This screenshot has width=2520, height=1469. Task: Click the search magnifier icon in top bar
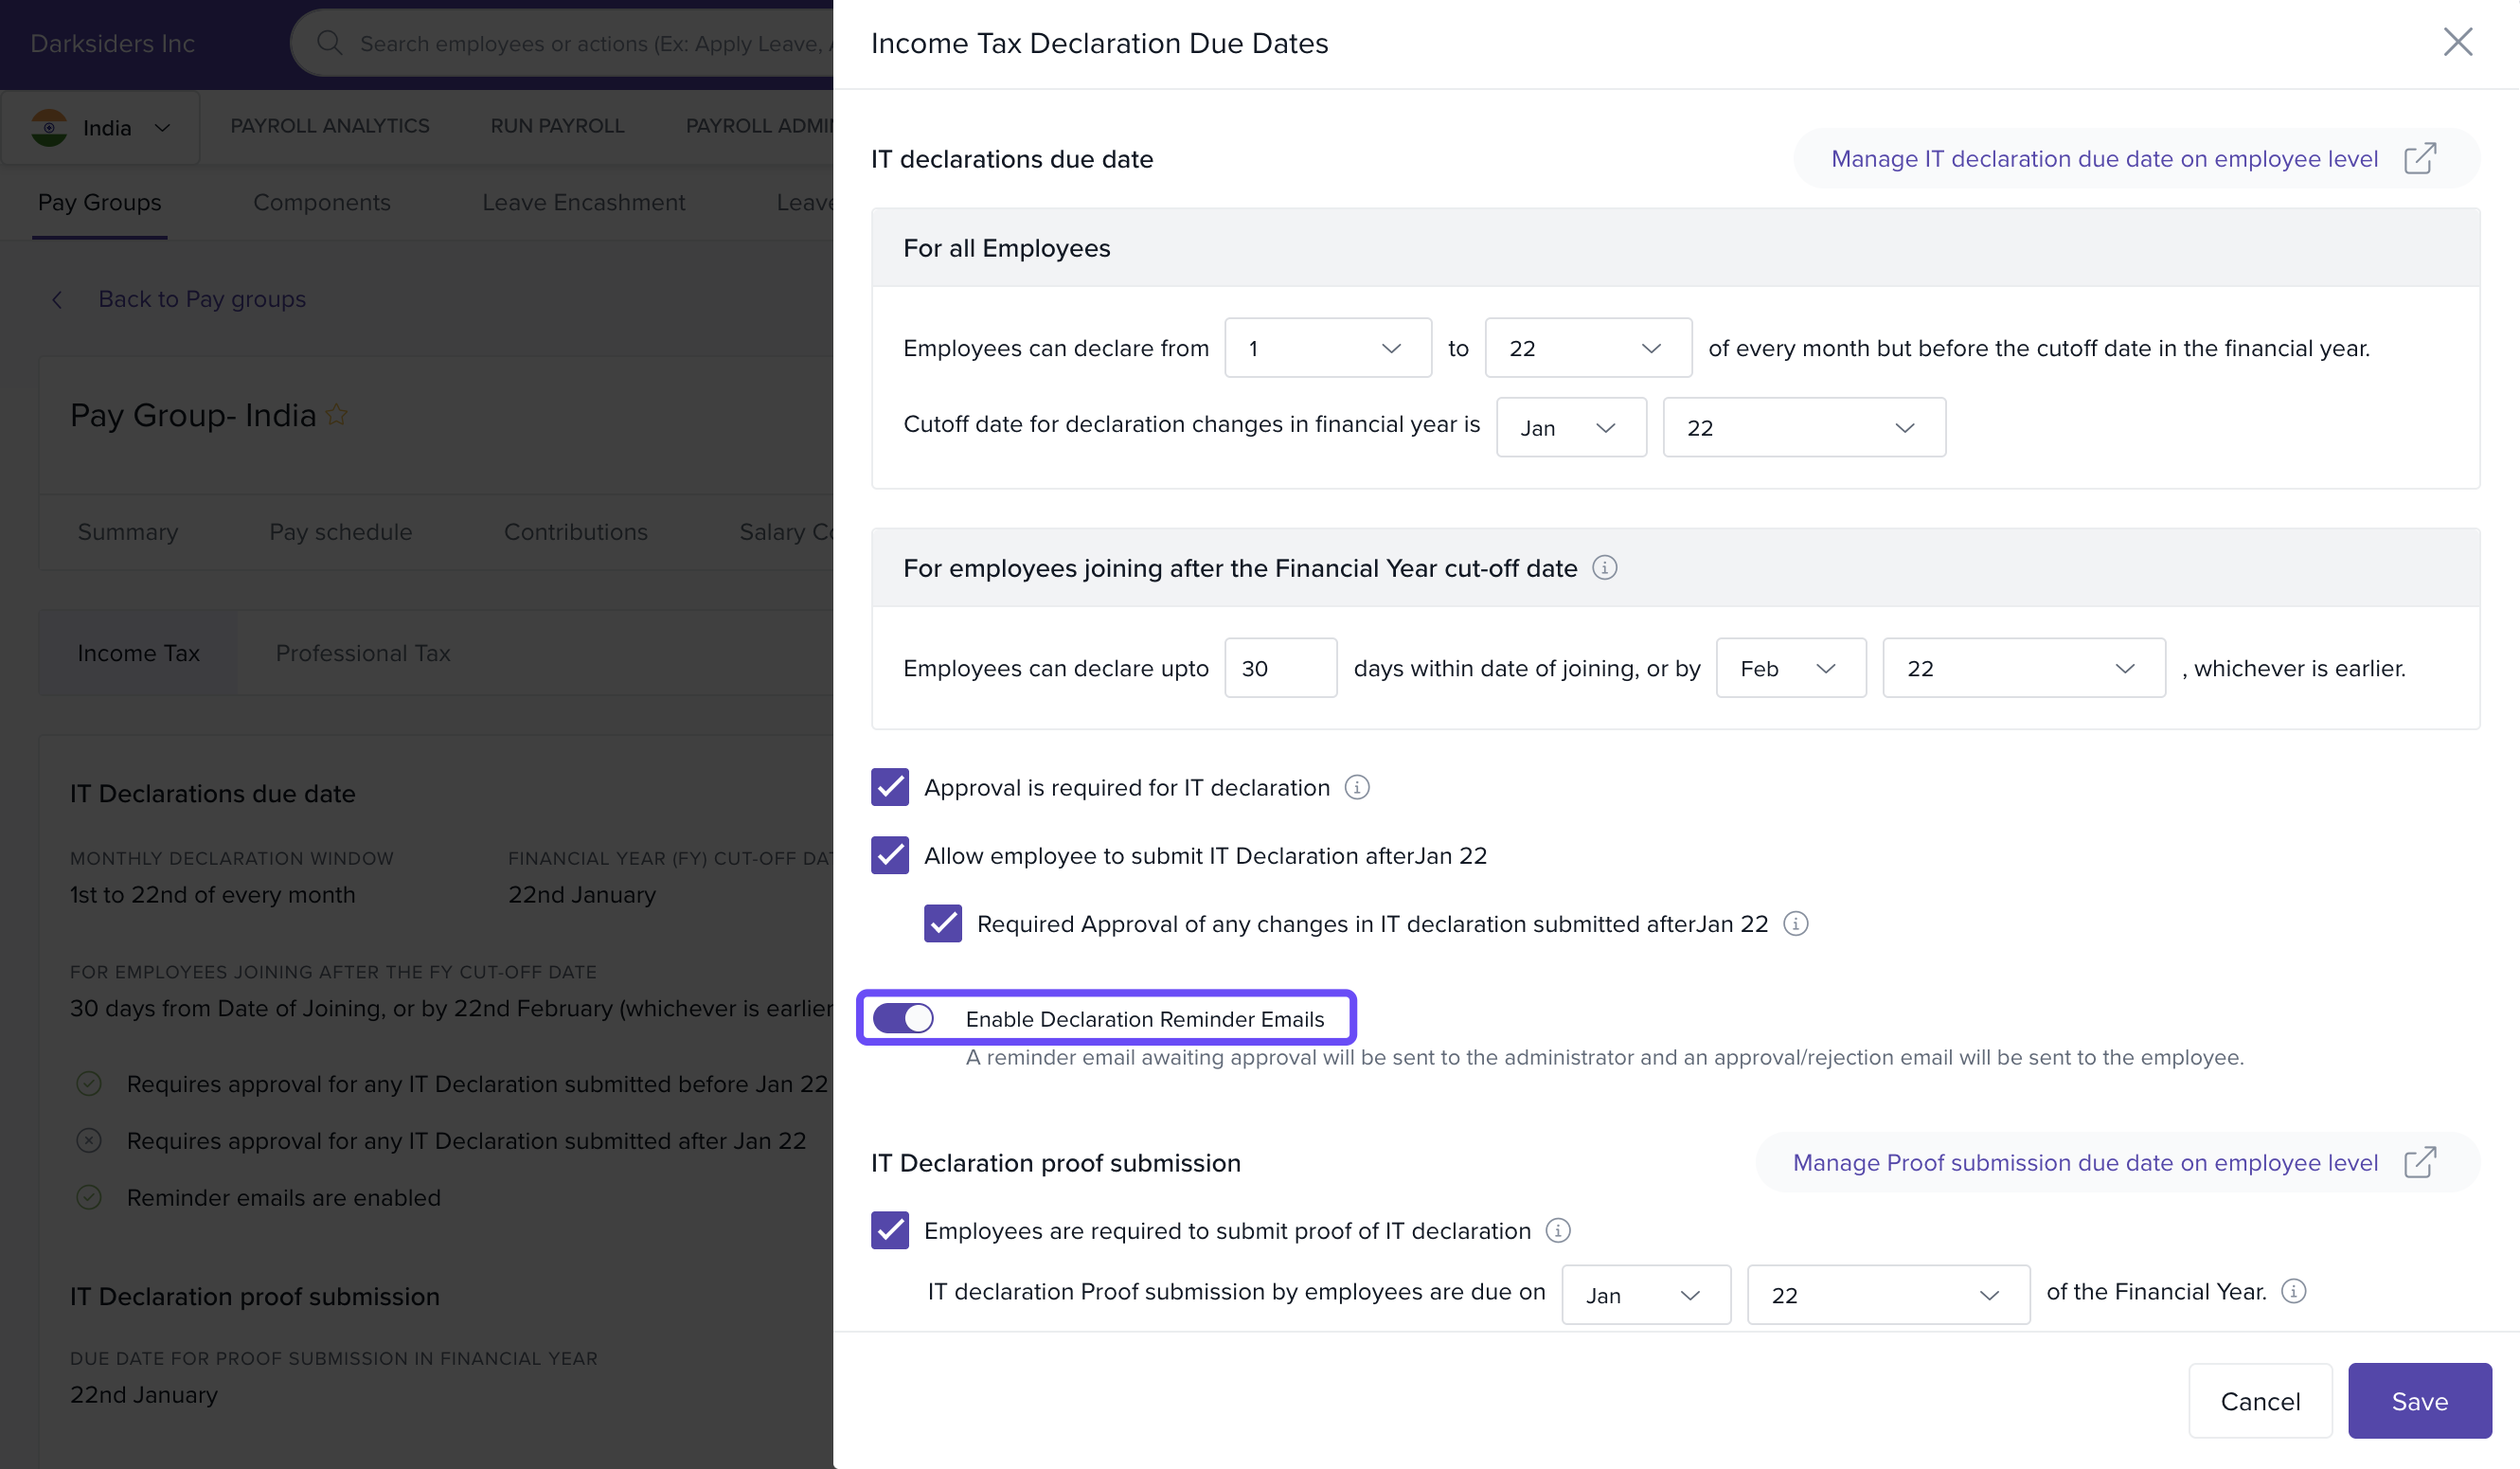click(329, 43)
